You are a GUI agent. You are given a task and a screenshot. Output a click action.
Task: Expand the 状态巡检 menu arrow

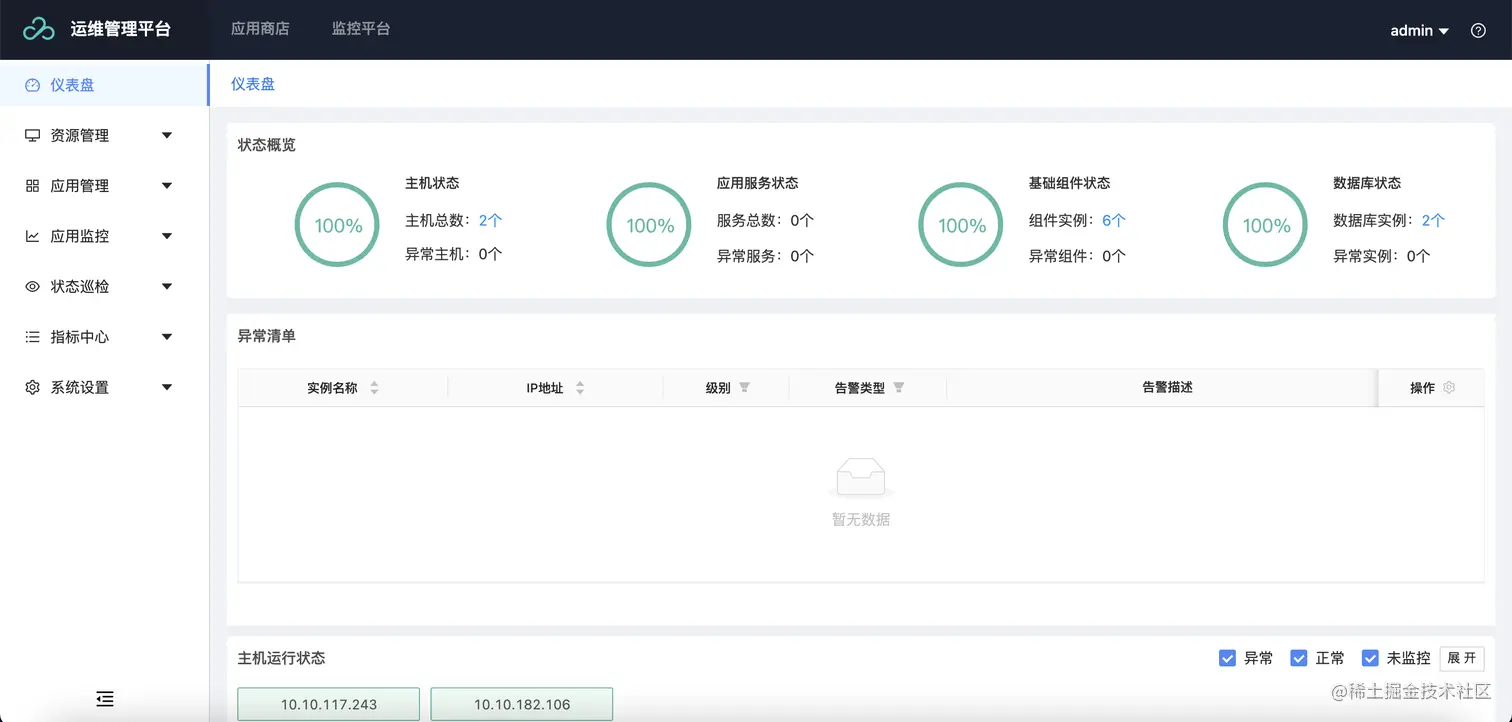tap(167, 287)
